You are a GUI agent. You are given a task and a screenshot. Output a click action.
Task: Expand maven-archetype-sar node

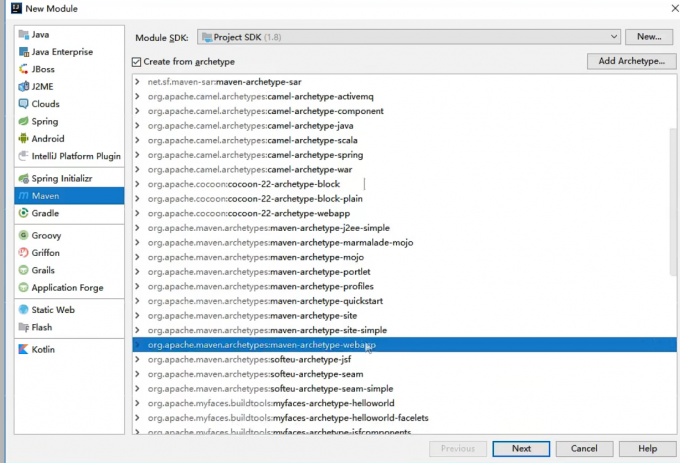(137, 82)
